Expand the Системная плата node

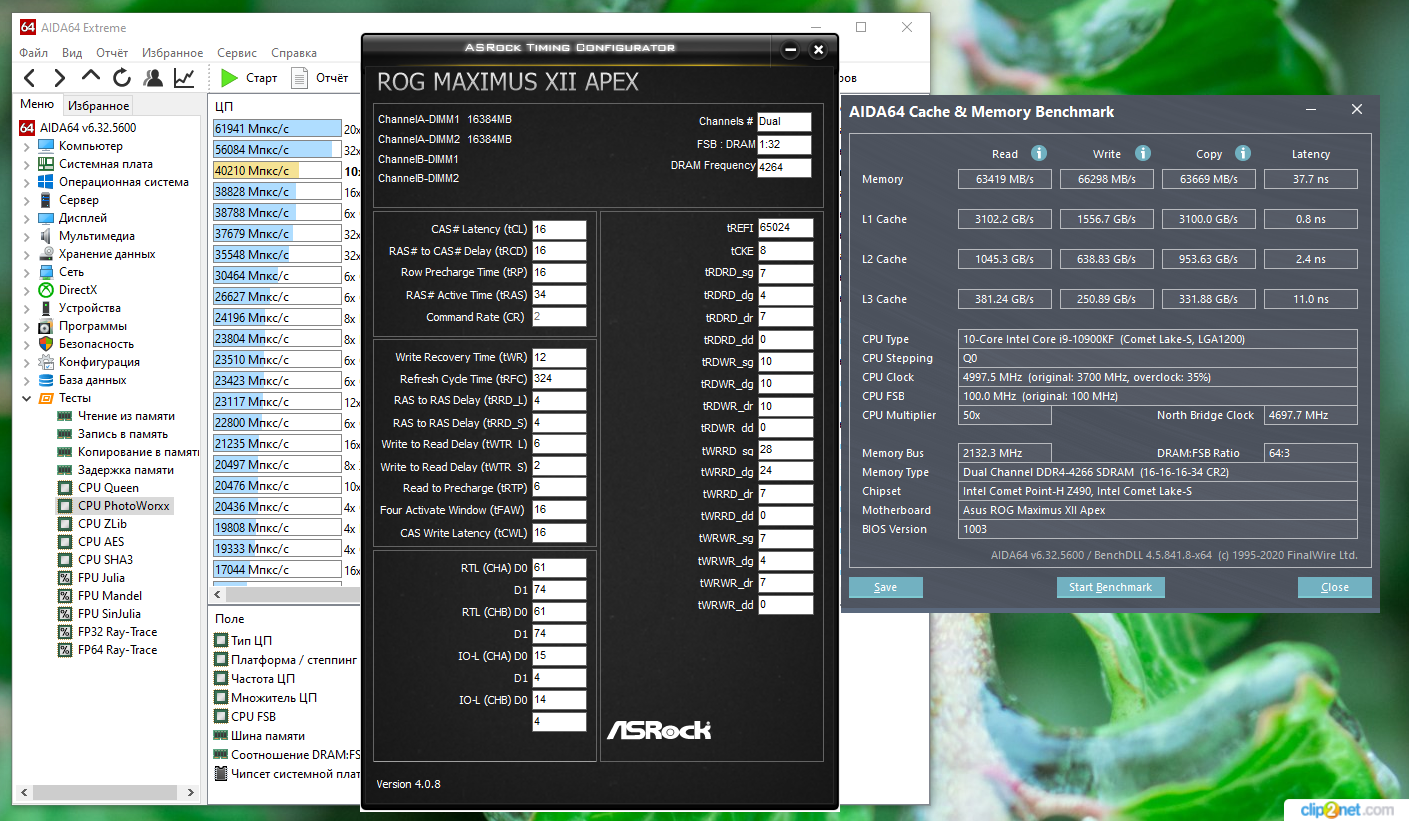(27, 164)
